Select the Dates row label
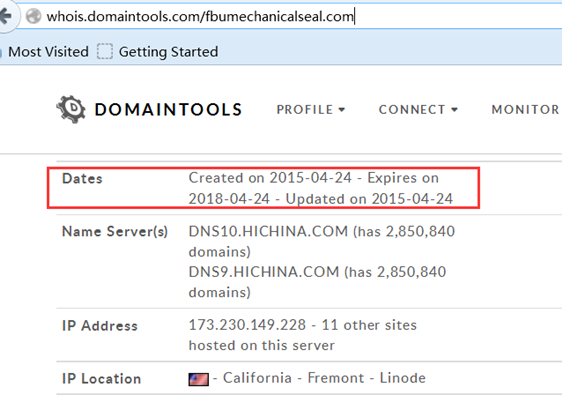Image resolution: width=562 pixels, height=402 pixels. tap(82, 178)
